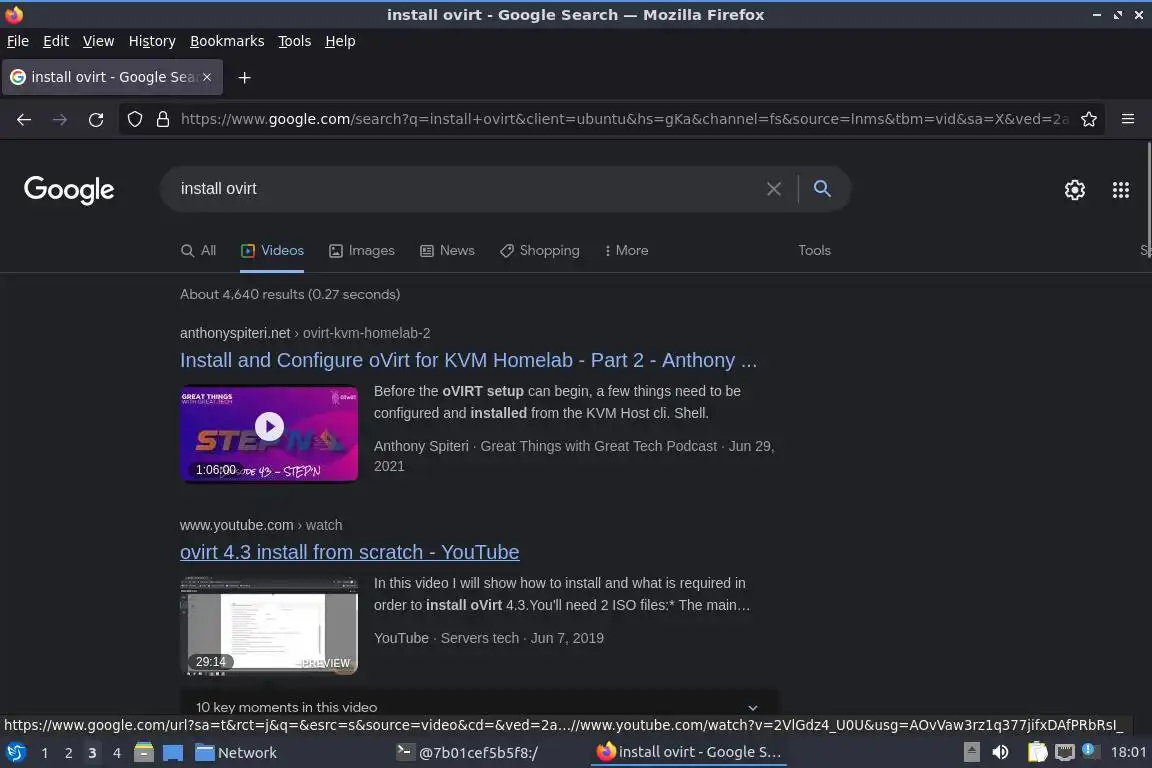Click the www.youtube.com › watch breadcrumb
This screenshot has width=1152, height=768.
261,525
